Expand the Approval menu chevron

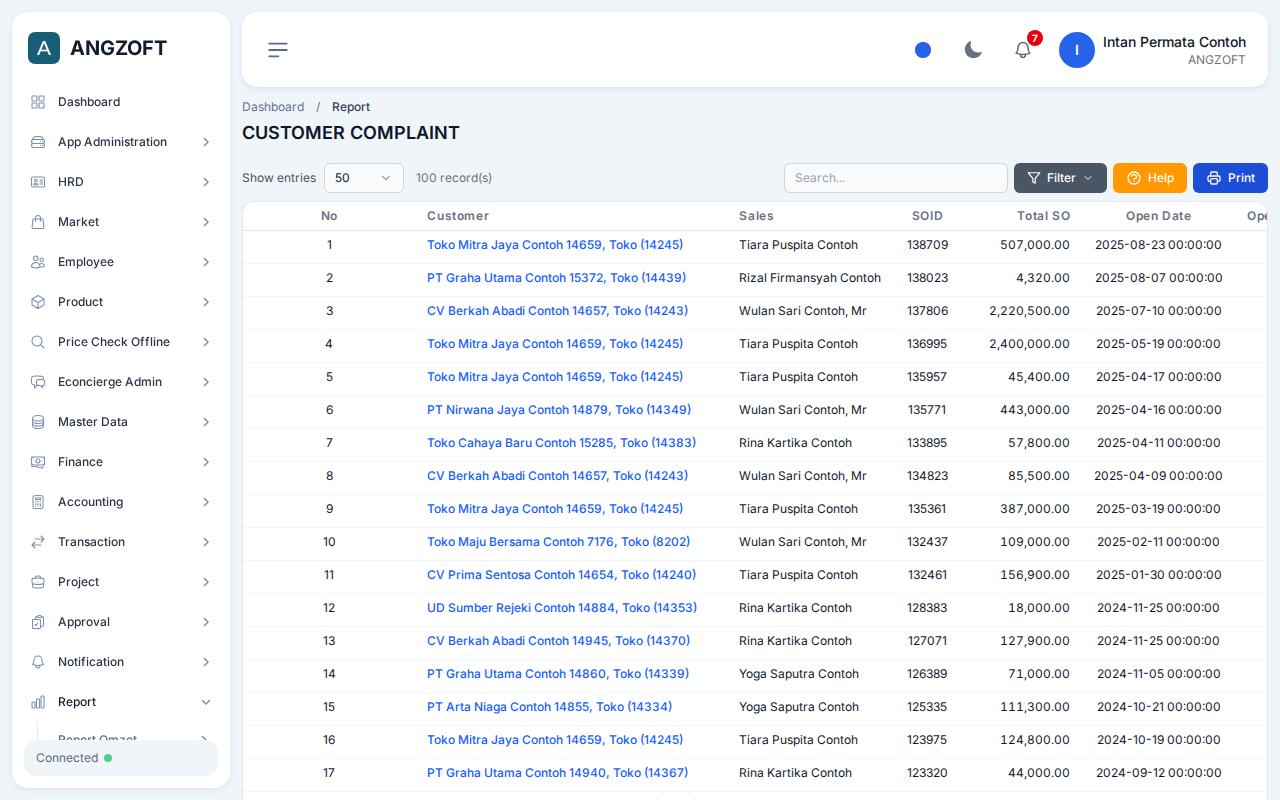tap(206, 622)
